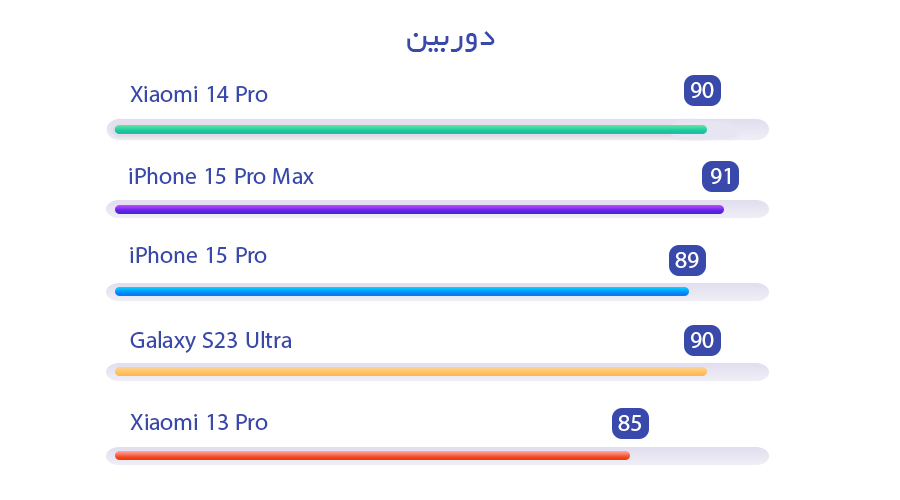
Task: Click the gray unfilled end of iPhone 15 Pro's track
Action: coord(728,292)
